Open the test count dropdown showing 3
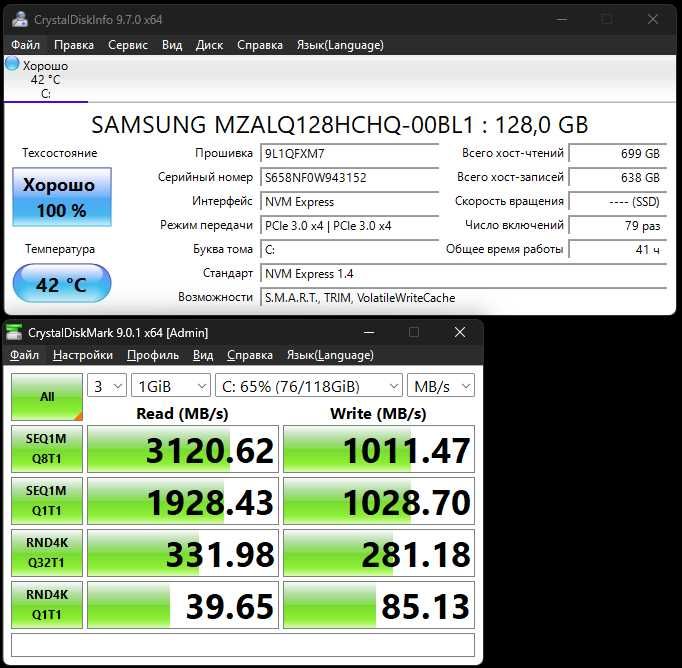The image size is (682, 668). click(107, 385)
